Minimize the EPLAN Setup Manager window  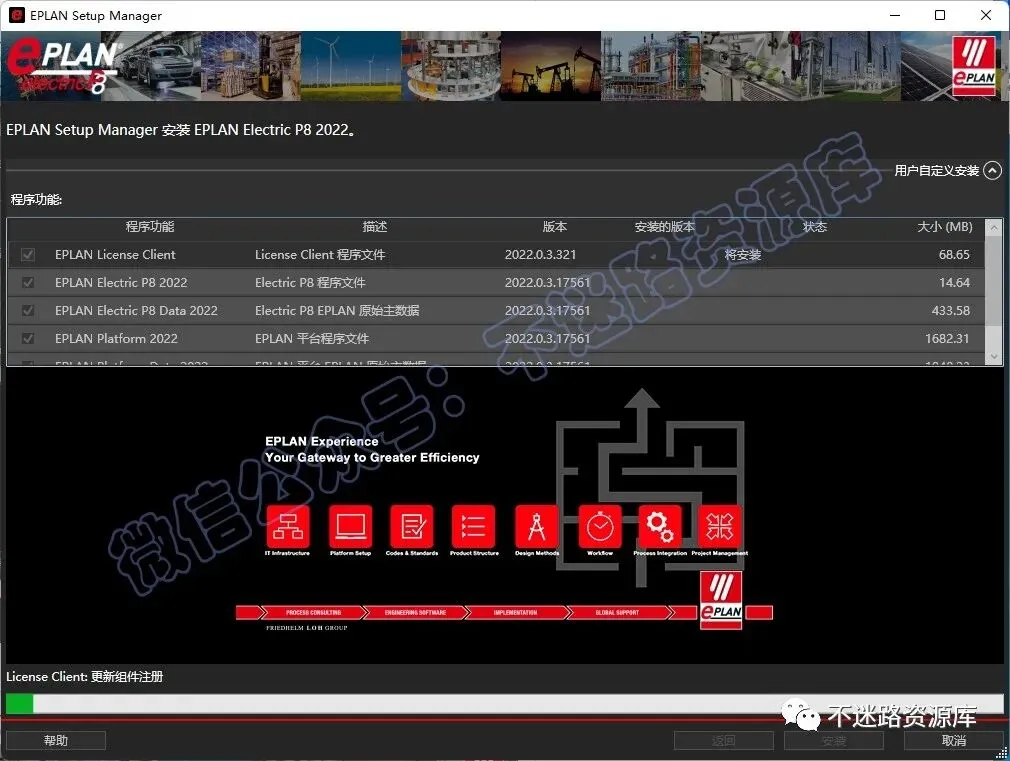click(x=895, y=15)
